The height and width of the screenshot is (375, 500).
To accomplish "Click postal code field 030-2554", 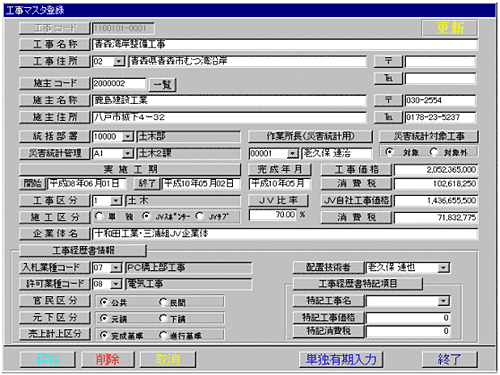I will pos(441,100).
